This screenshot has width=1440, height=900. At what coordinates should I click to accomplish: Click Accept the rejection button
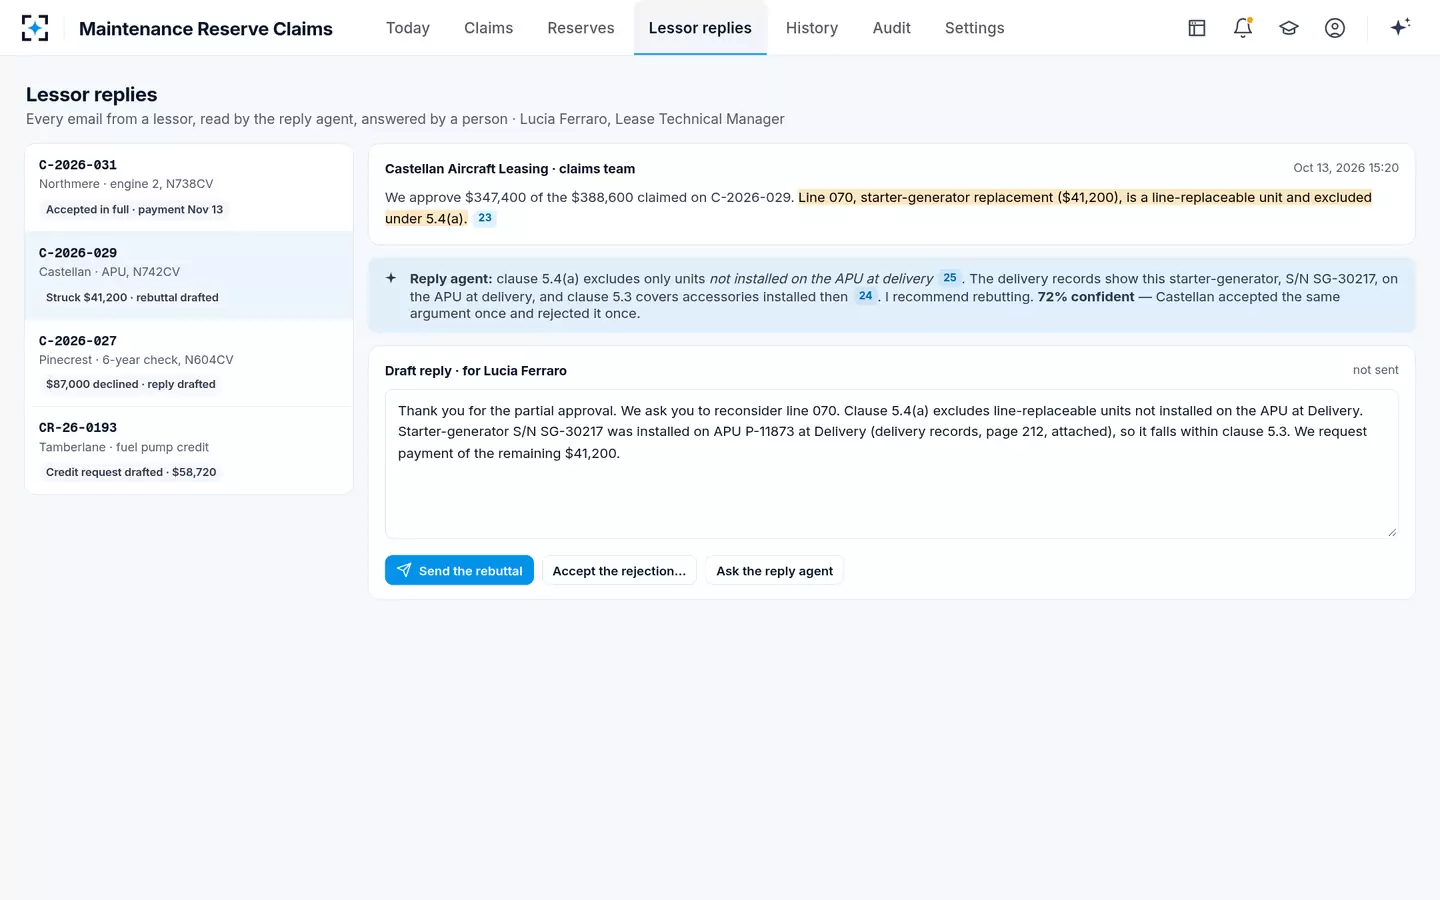click(619, 570)
